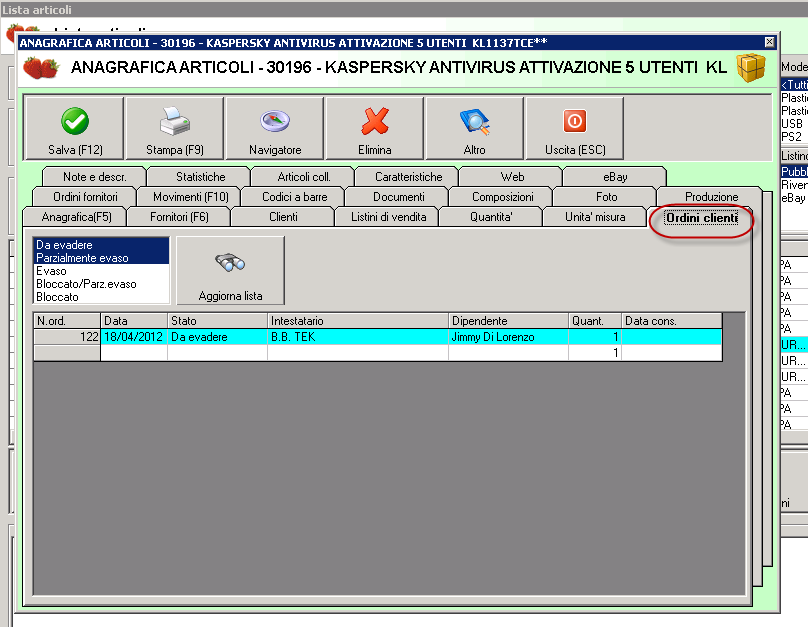Switch to the Unita' misura tab

[595, 217]
